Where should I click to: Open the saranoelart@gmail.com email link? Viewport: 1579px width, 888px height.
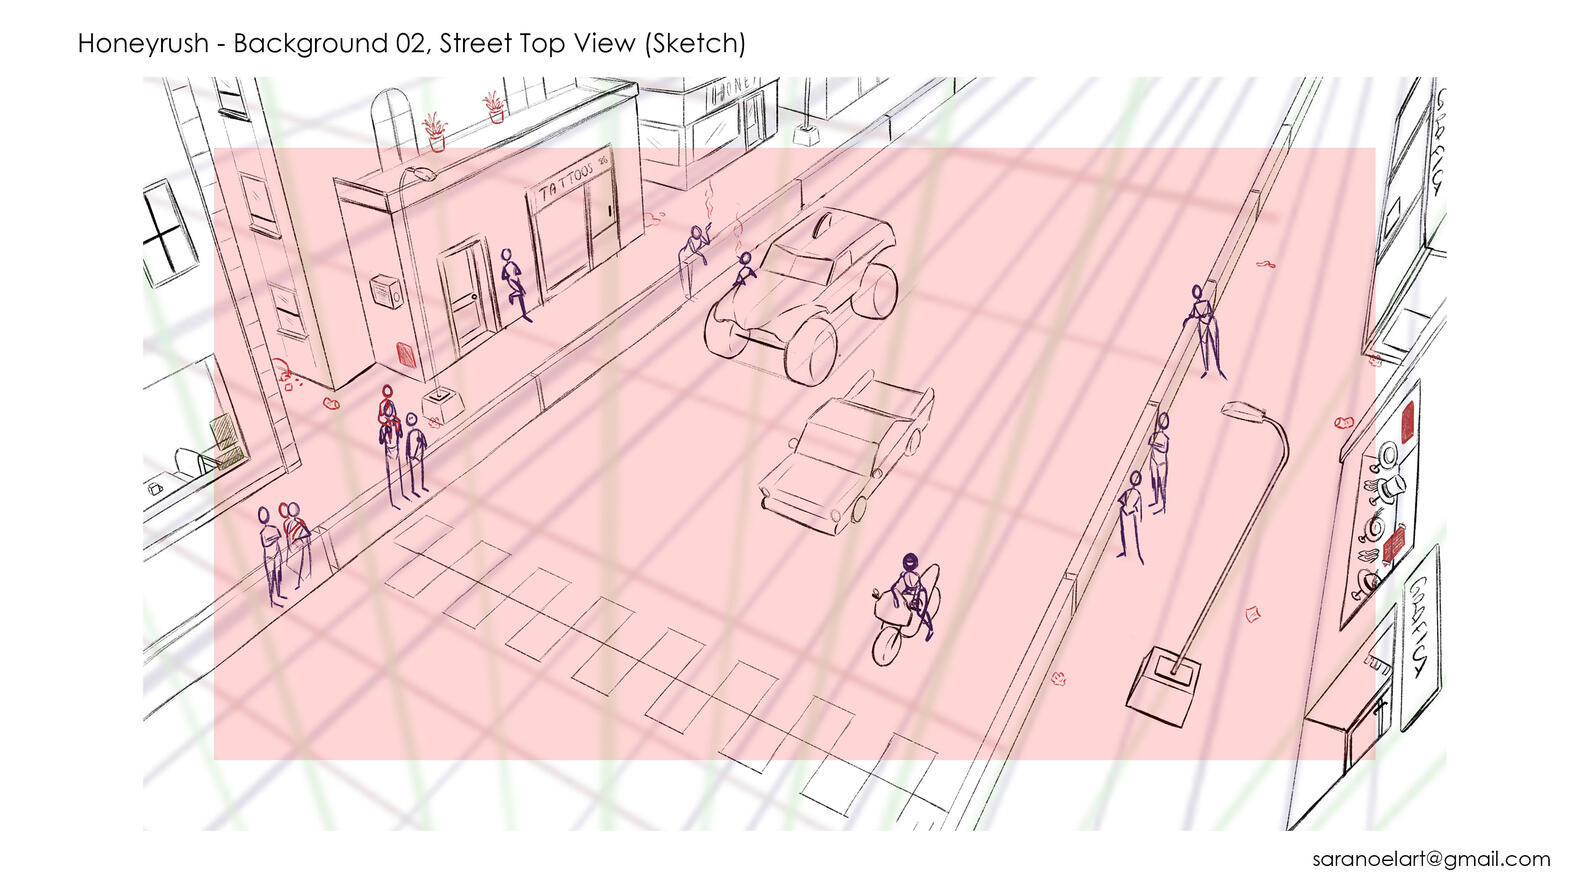(x=1430, y=859)
